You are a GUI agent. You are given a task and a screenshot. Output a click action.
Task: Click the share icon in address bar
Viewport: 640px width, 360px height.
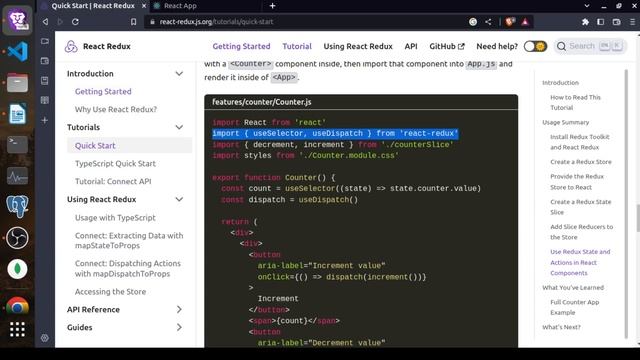[x=488, y=22]
